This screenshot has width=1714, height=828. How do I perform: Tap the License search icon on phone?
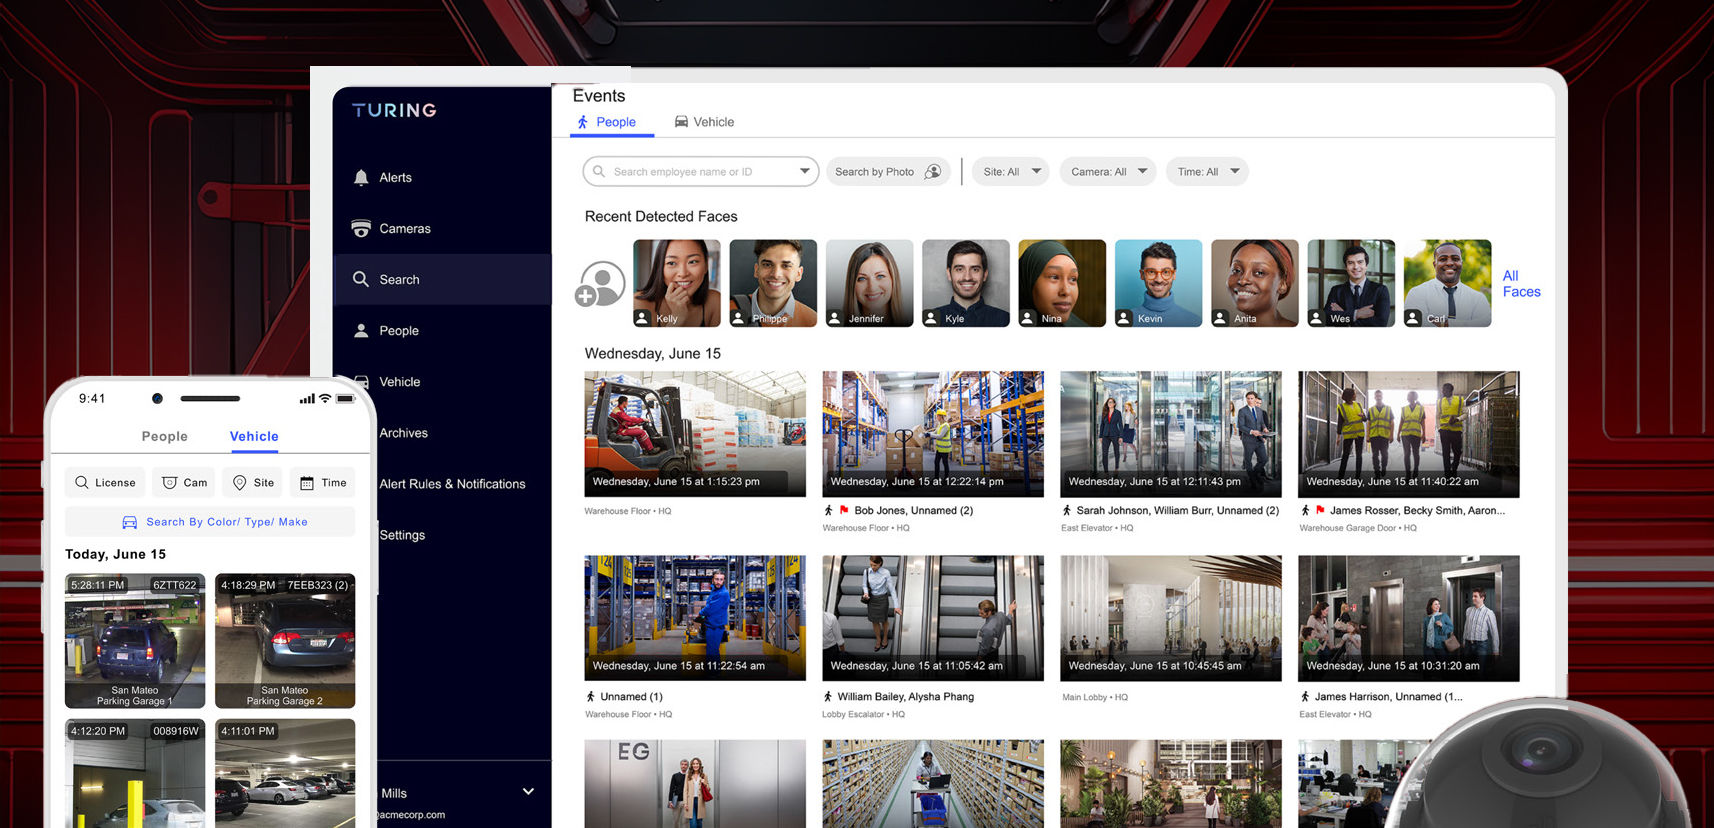pos(82,483)
